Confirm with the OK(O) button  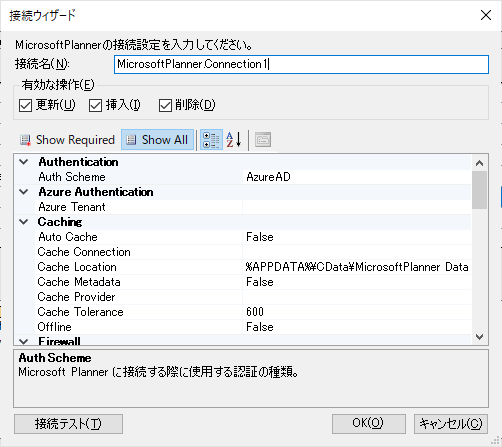point(369,424)
